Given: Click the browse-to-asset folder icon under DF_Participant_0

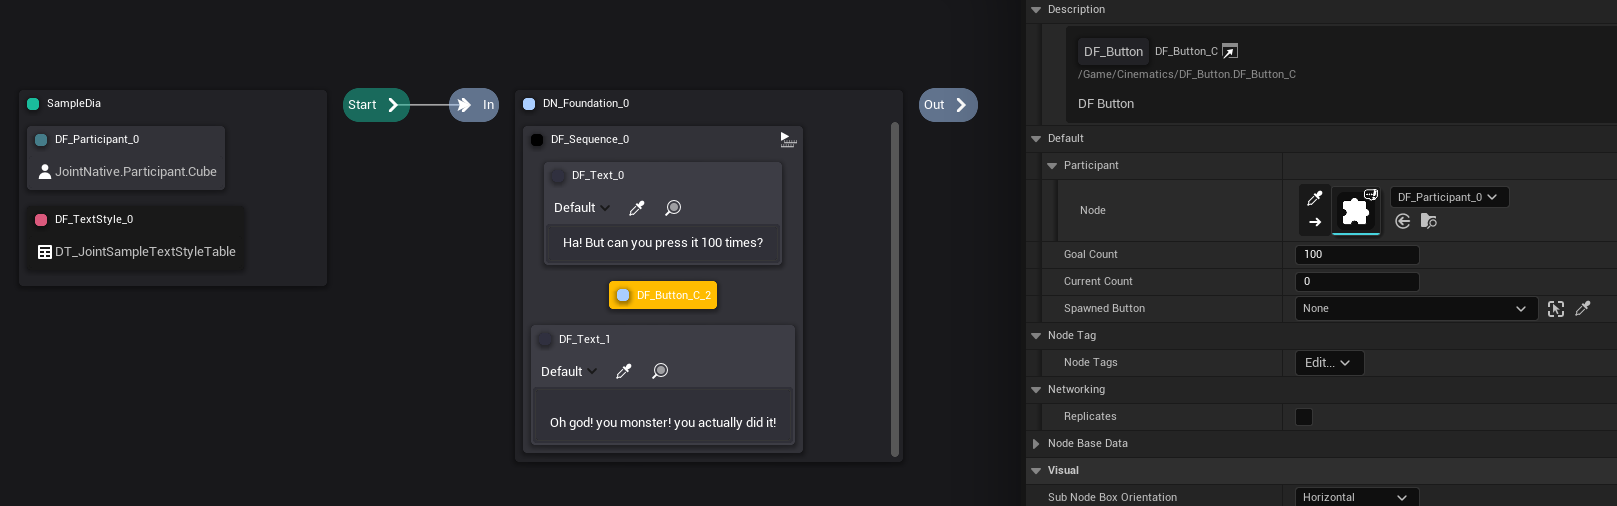Looking at the screenshot, I should (1428, 221).
